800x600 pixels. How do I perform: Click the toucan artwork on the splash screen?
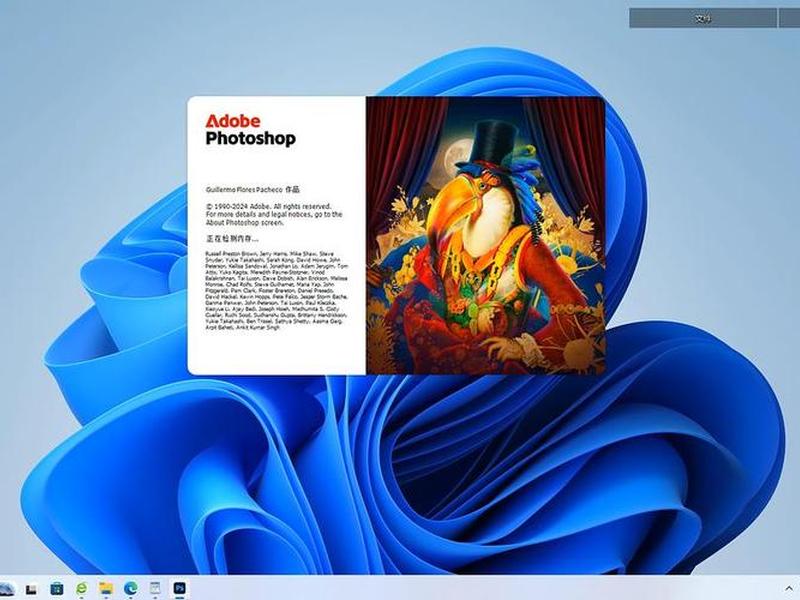tap(485, 235)
